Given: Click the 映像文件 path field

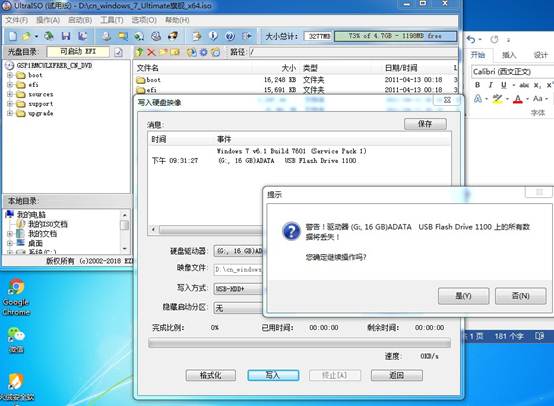Looking at the screenshot, I should (238, 270).
